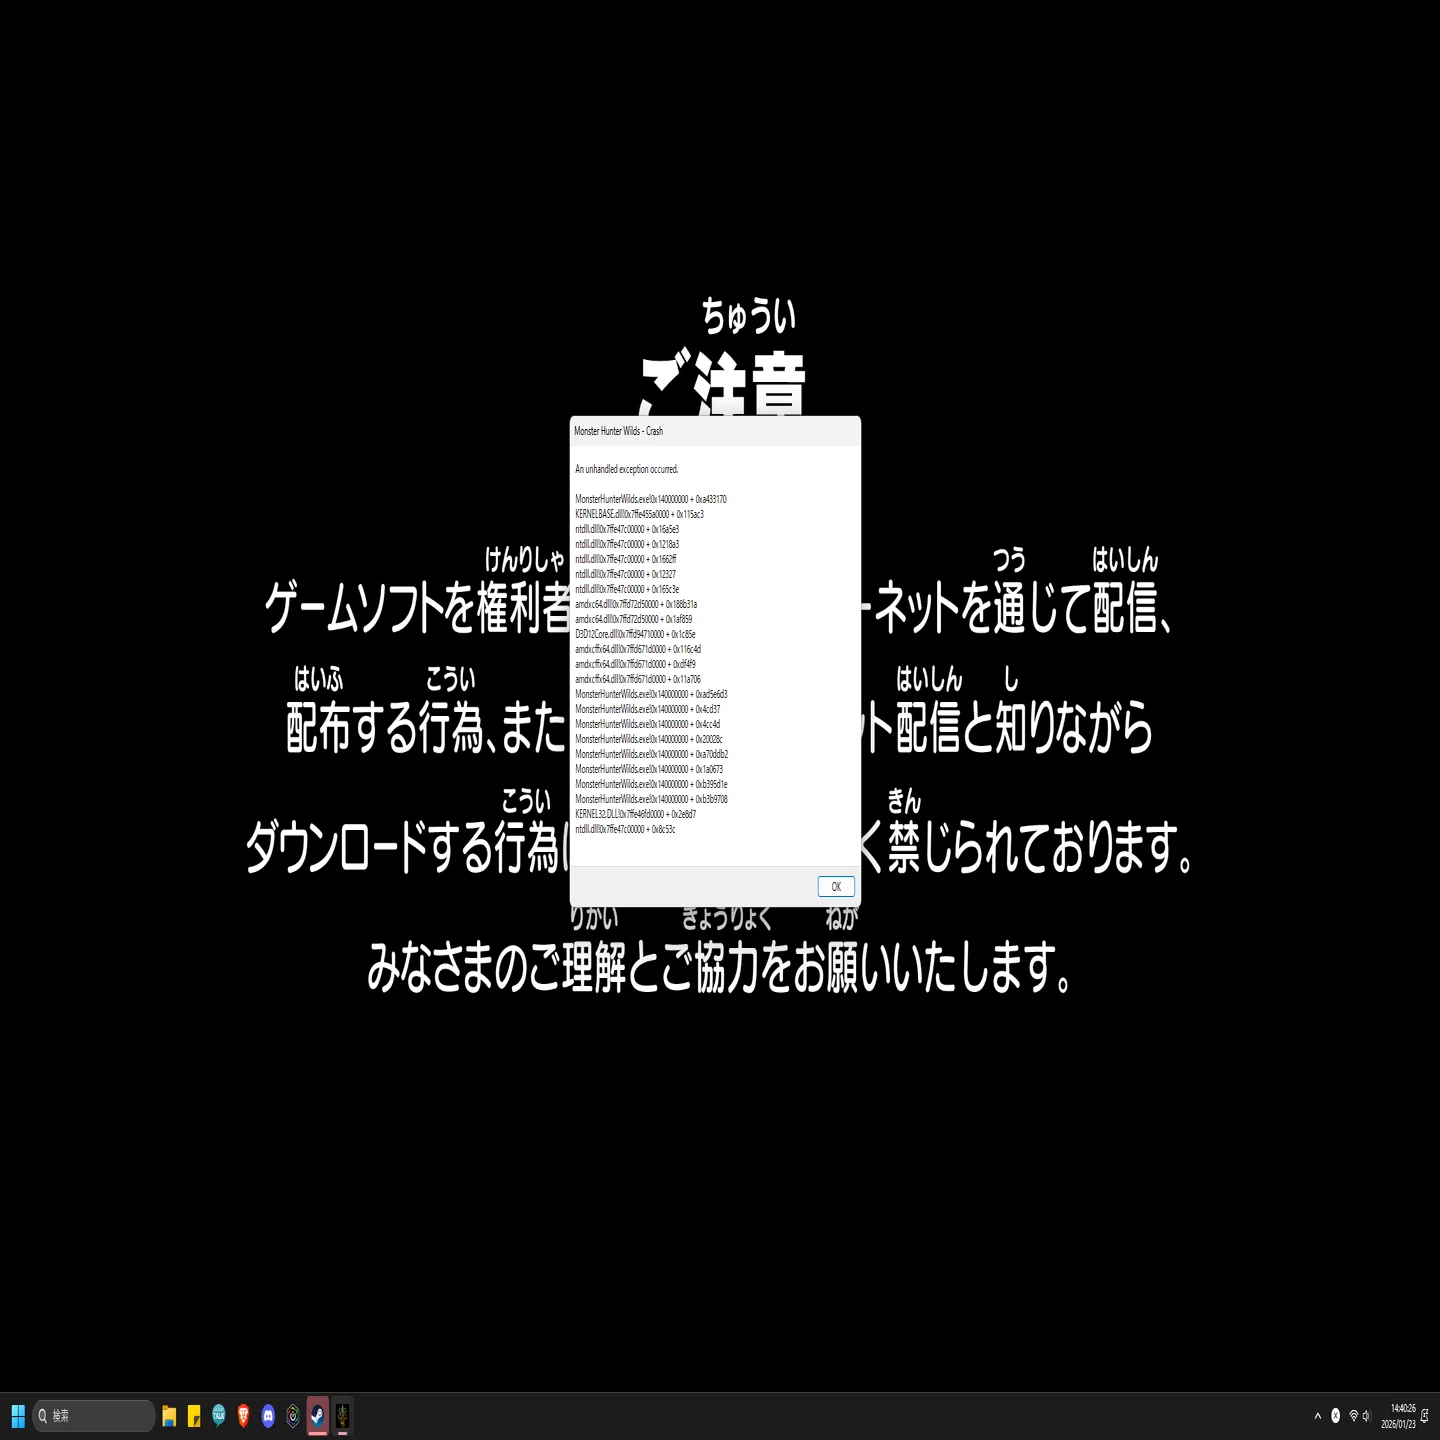Click the KERNELBASE.dll stack line
The image size is (1440, 1440).
[x=639, y=514]
